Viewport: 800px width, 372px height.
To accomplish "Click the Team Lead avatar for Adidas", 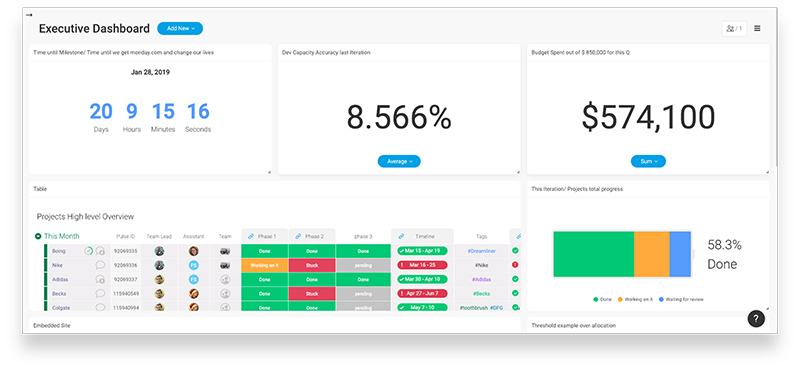I will point(159,279).
